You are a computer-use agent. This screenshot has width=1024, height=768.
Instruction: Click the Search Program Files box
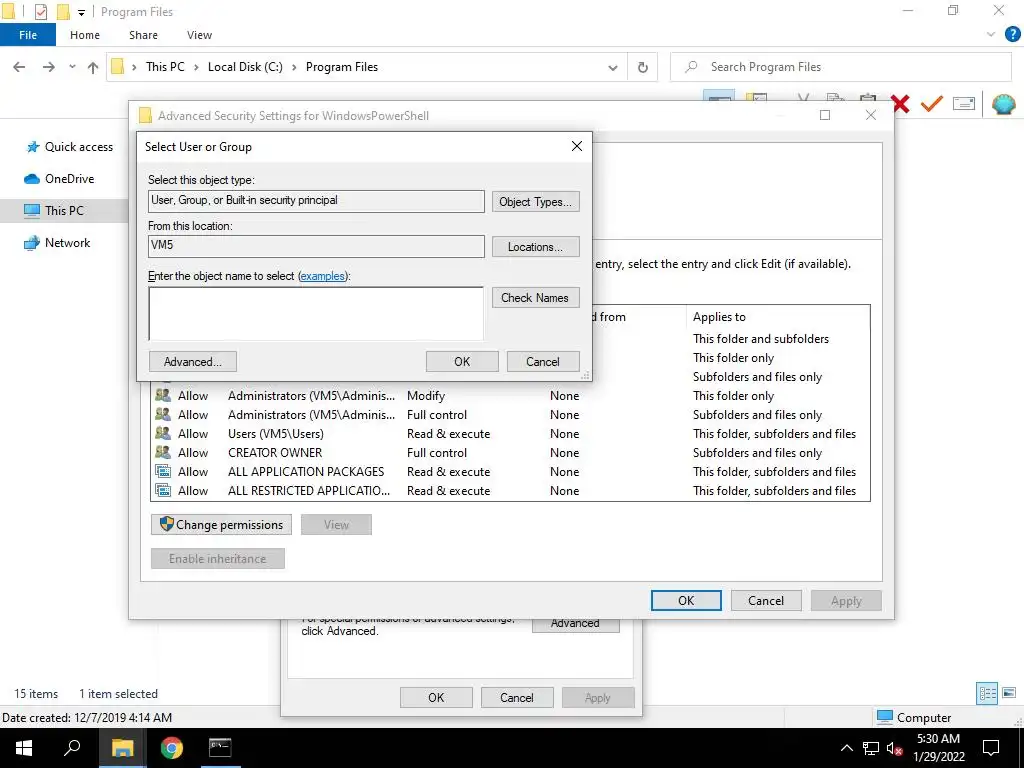pos(840,67)
